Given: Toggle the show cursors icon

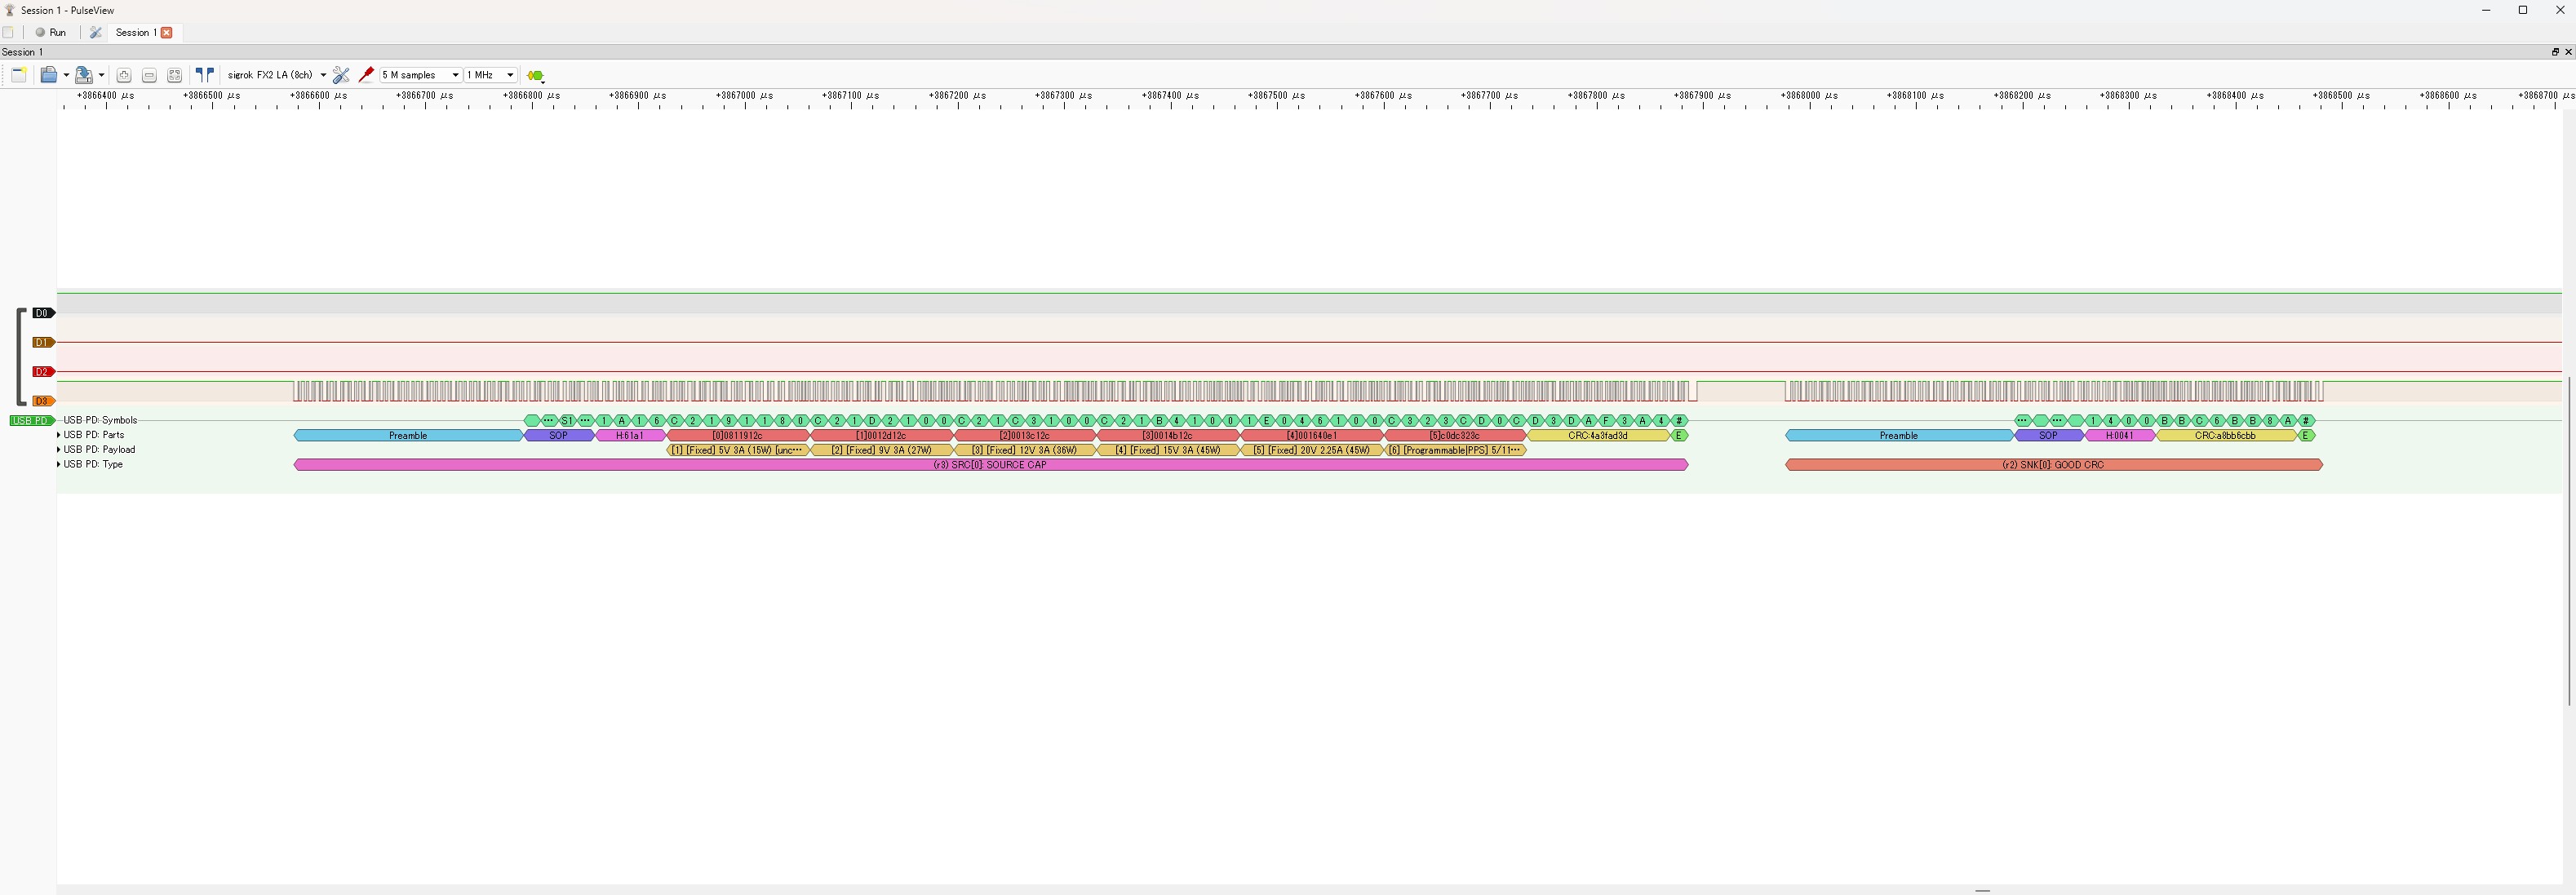Looking at the screenshot, I should (x=205, y=75).
